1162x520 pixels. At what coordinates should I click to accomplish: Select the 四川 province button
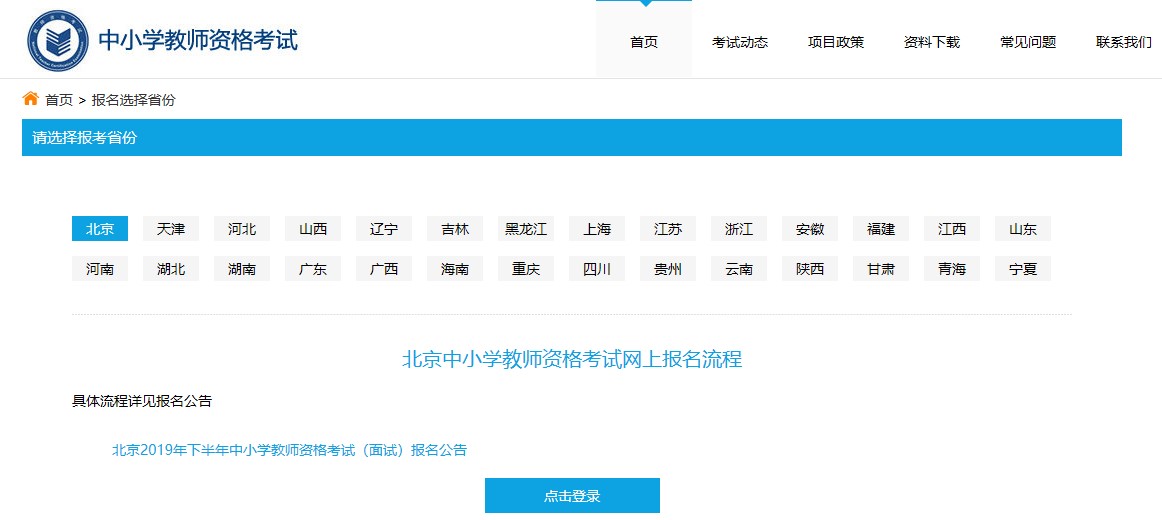click(597, 269)
